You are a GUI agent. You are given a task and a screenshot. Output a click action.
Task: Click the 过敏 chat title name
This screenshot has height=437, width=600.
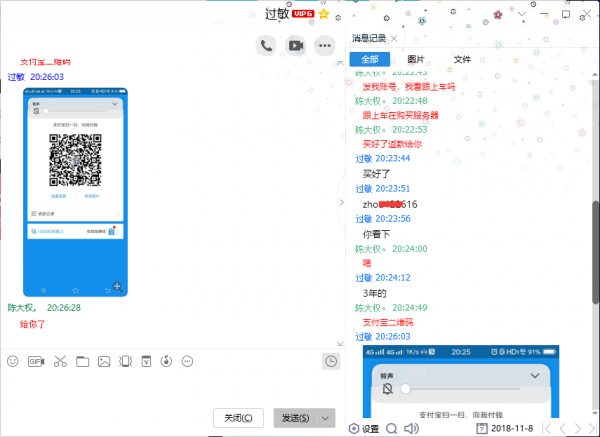coord(277,14)
